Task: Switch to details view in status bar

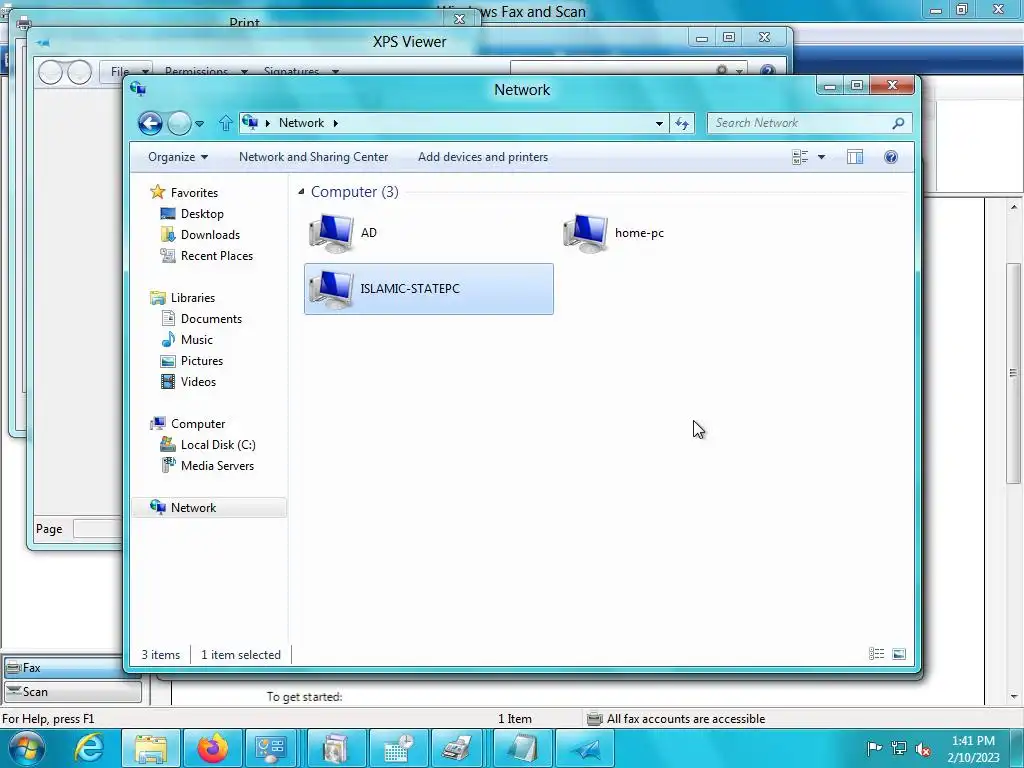Action: 876,654
